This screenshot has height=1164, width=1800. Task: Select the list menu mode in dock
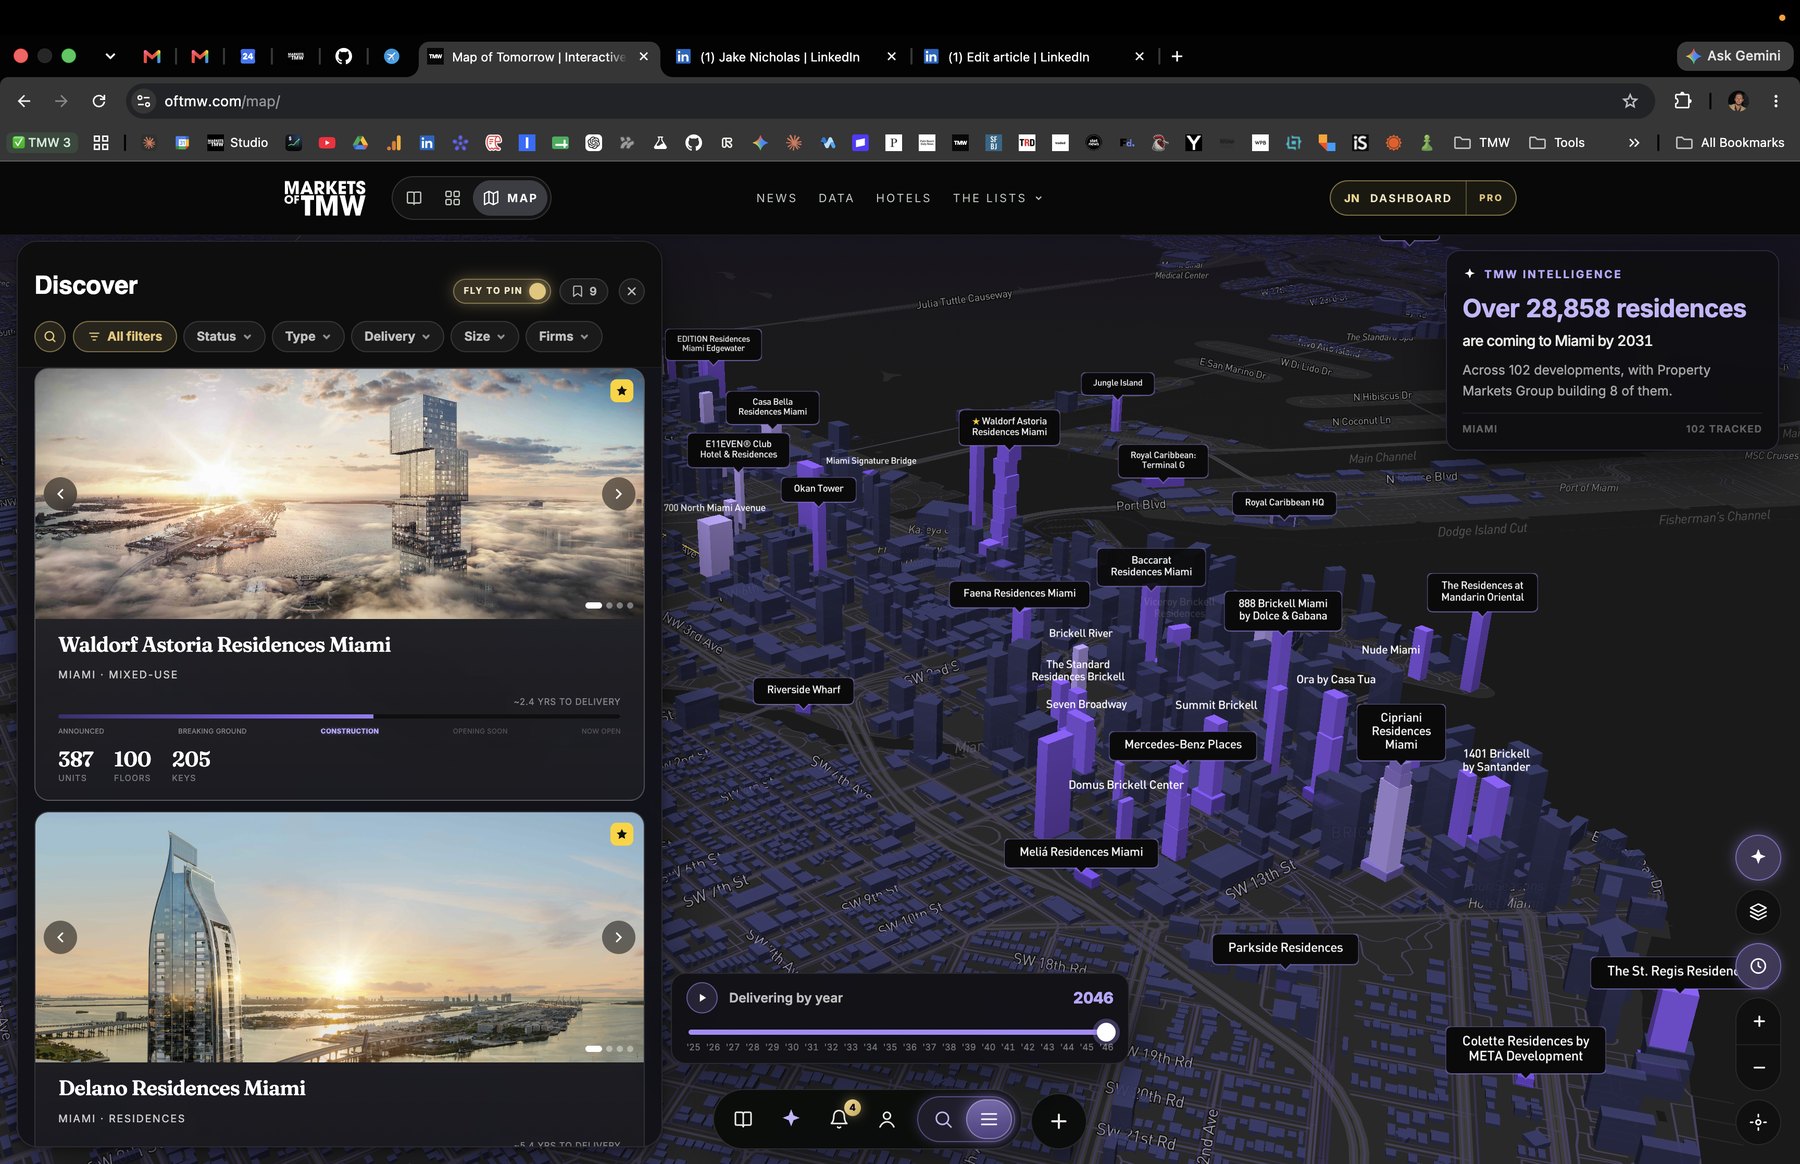tap(989, 1120)
